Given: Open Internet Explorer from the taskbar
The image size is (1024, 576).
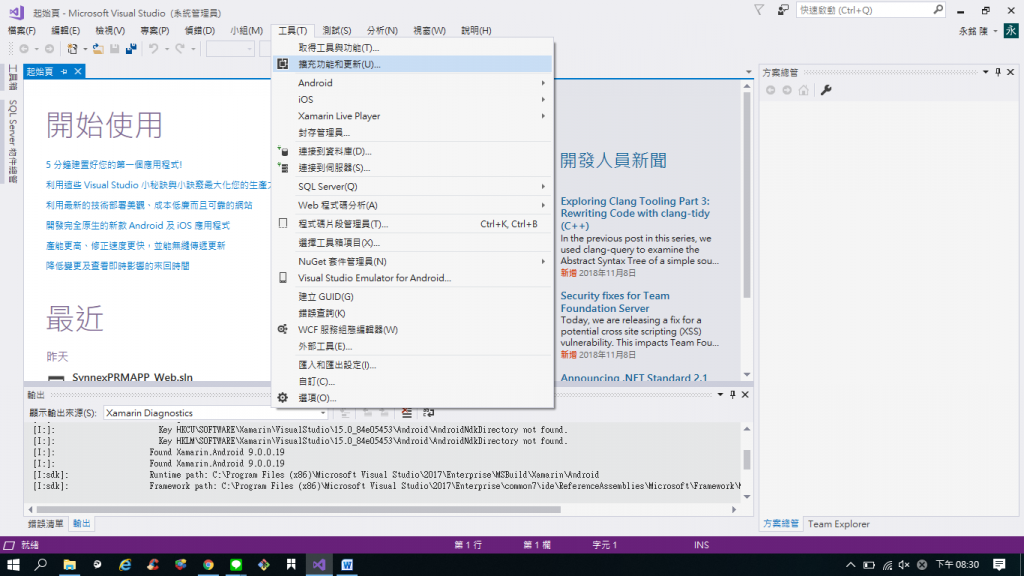Looking at the screenshot, I should [125, 564].
